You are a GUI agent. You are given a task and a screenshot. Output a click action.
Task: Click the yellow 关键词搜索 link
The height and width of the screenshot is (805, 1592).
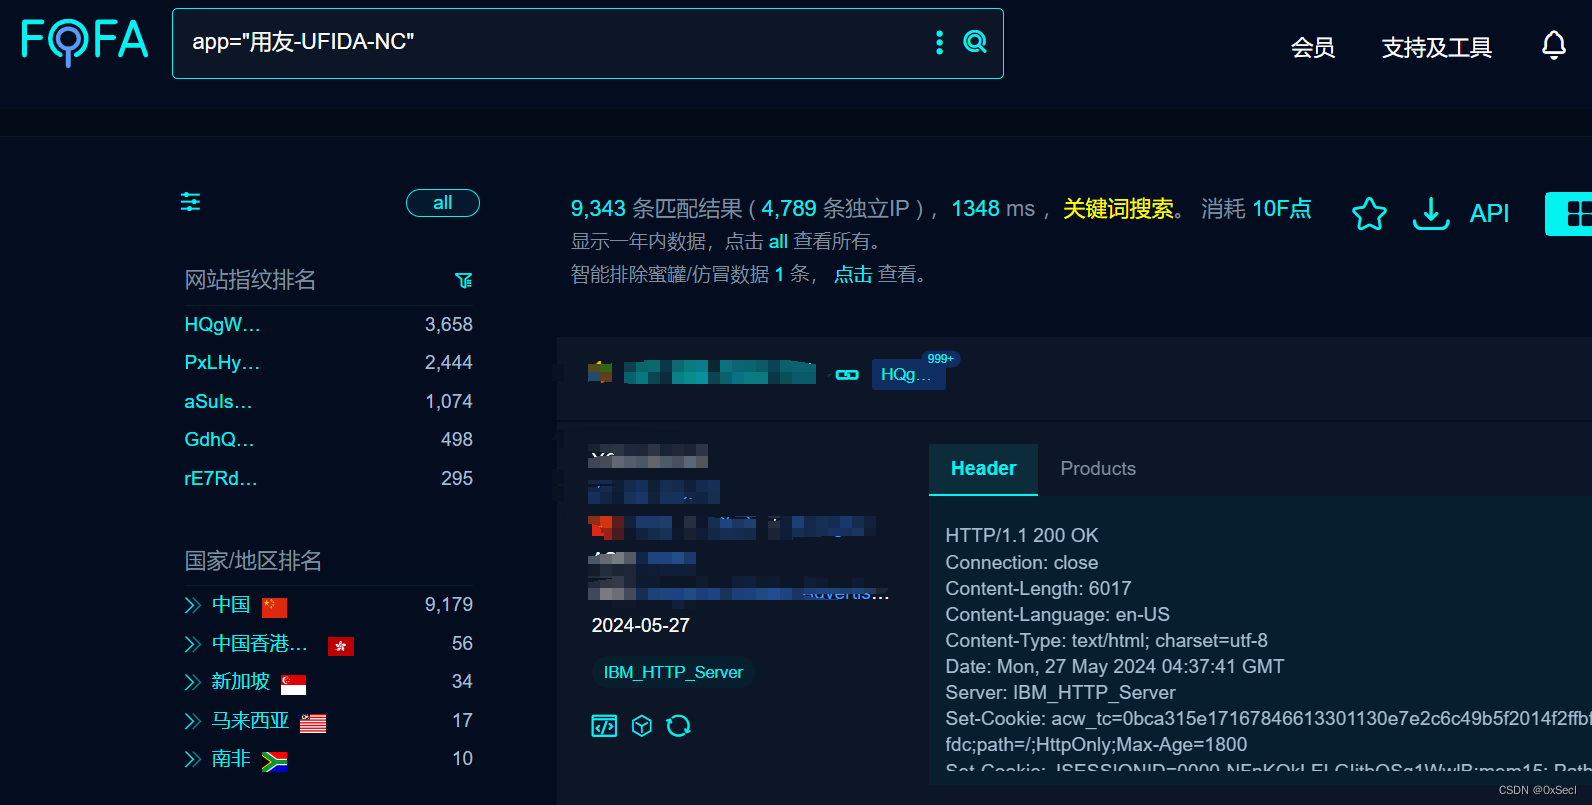click(x=1118, y=209)
